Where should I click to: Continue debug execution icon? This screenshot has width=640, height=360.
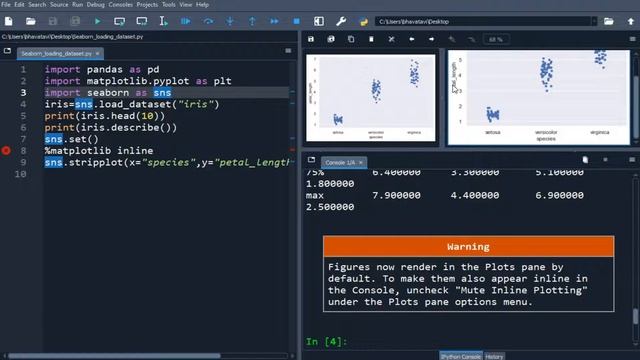(274, 21)
